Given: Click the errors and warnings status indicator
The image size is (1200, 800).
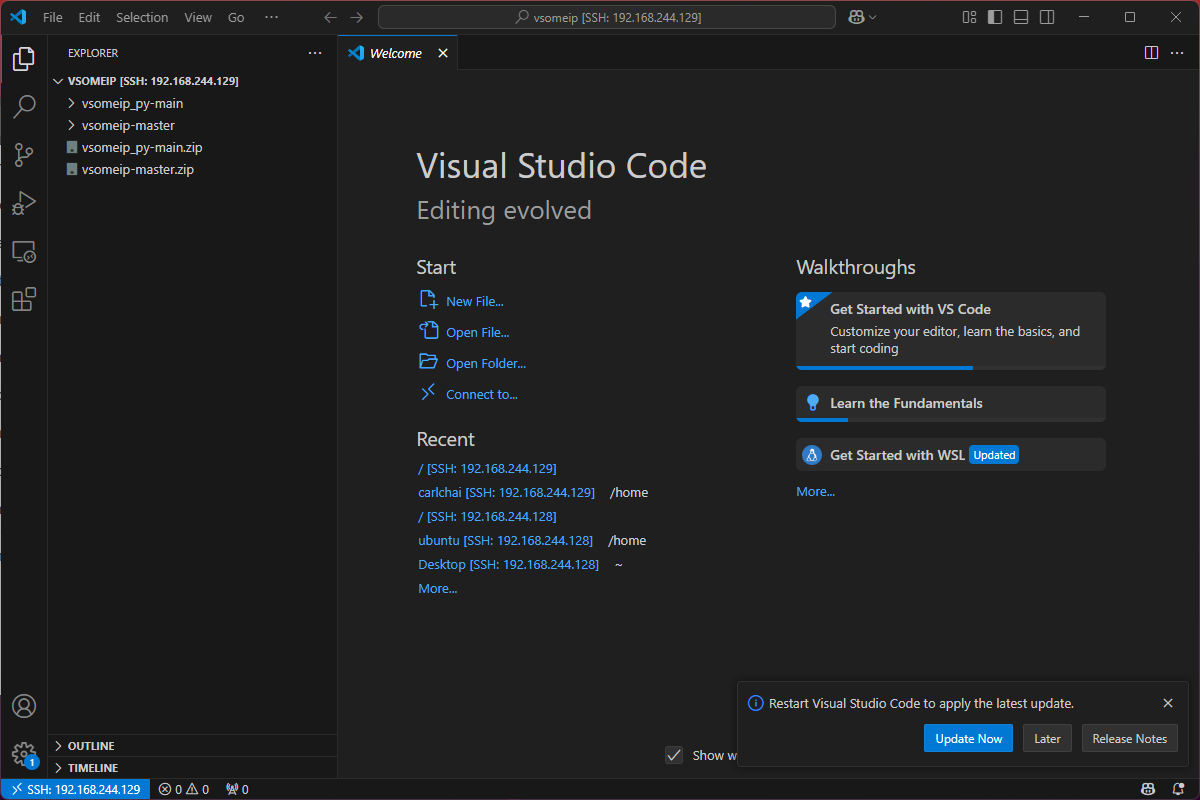Looking at the screenshot, I should [183, 789].
